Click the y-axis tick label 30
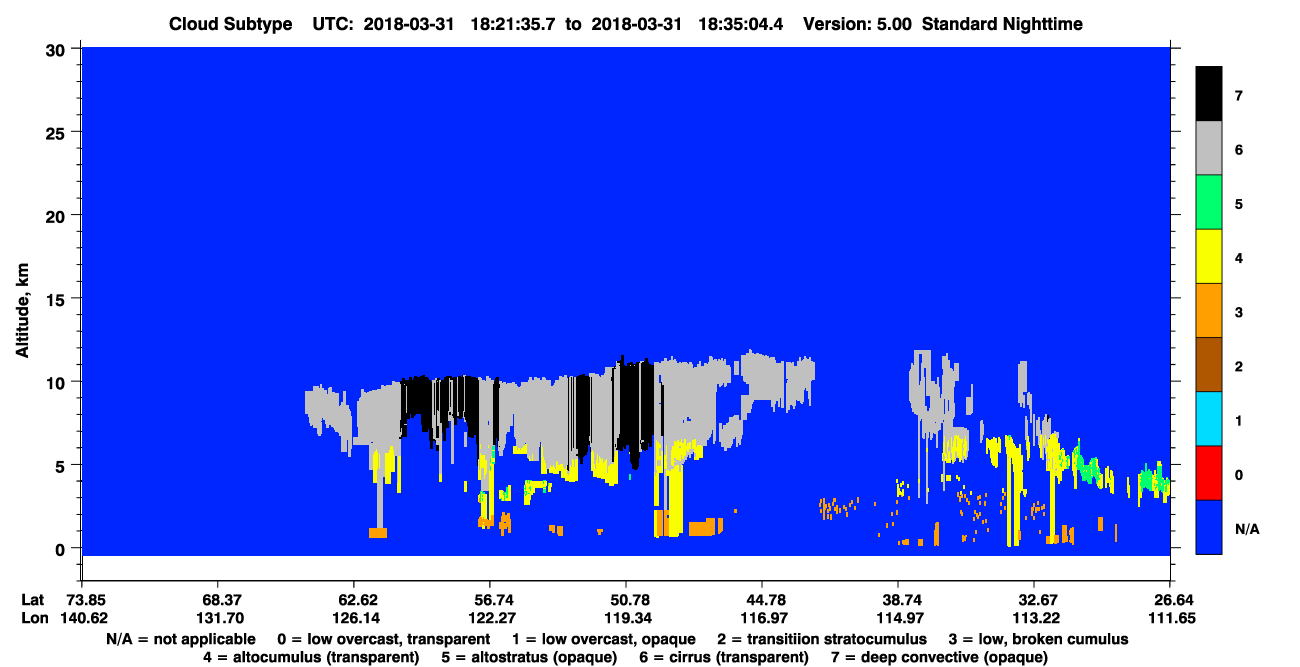 58,48
